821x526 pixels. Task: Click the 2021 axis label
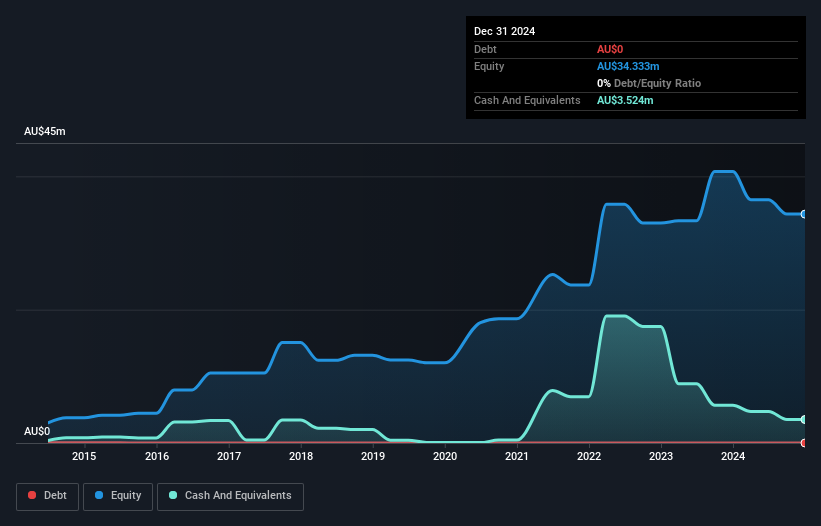(x=517, y=456)
